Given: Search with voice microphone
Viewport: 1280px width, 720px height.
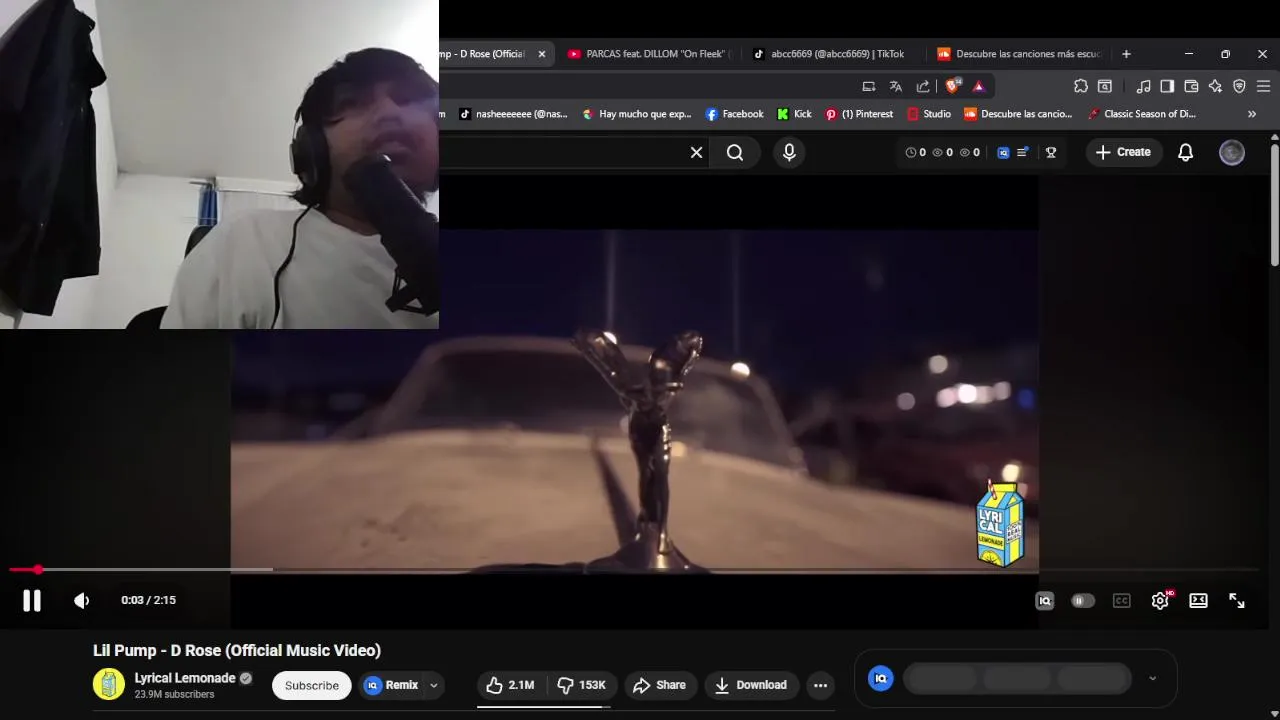Looking at the screenshot, I should (x=789, y=152).
